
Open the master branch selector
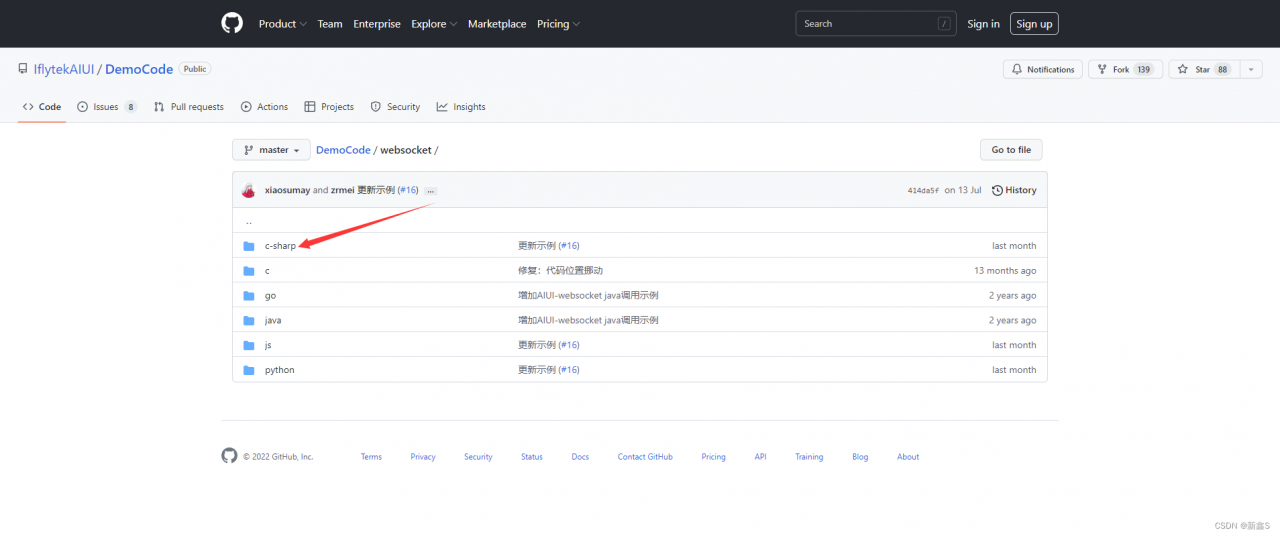pos(271,150)
